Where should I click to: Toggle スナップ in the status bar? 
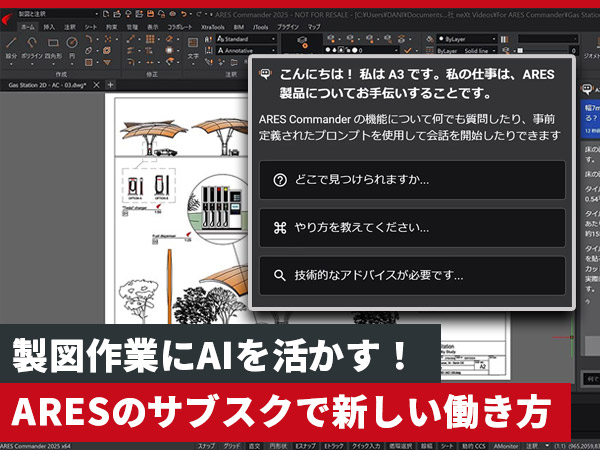point(206,446)
